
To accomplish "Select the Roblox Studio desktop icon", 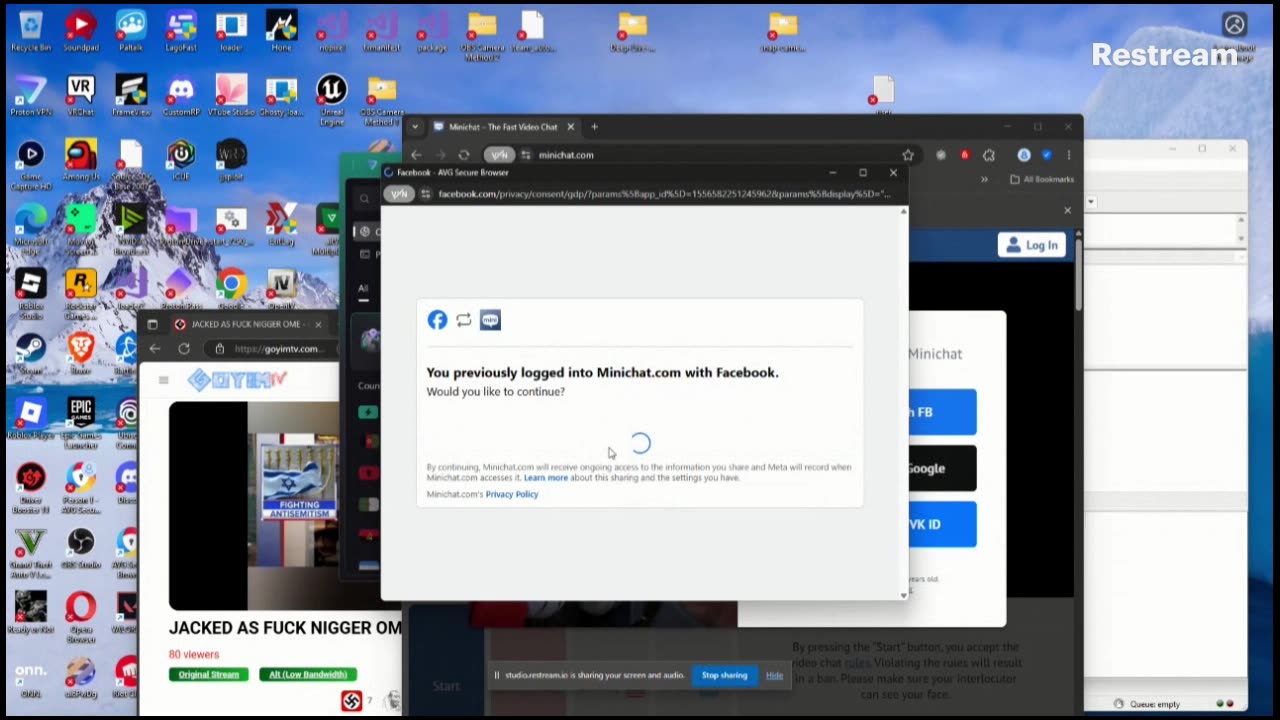I will point(31,292).
